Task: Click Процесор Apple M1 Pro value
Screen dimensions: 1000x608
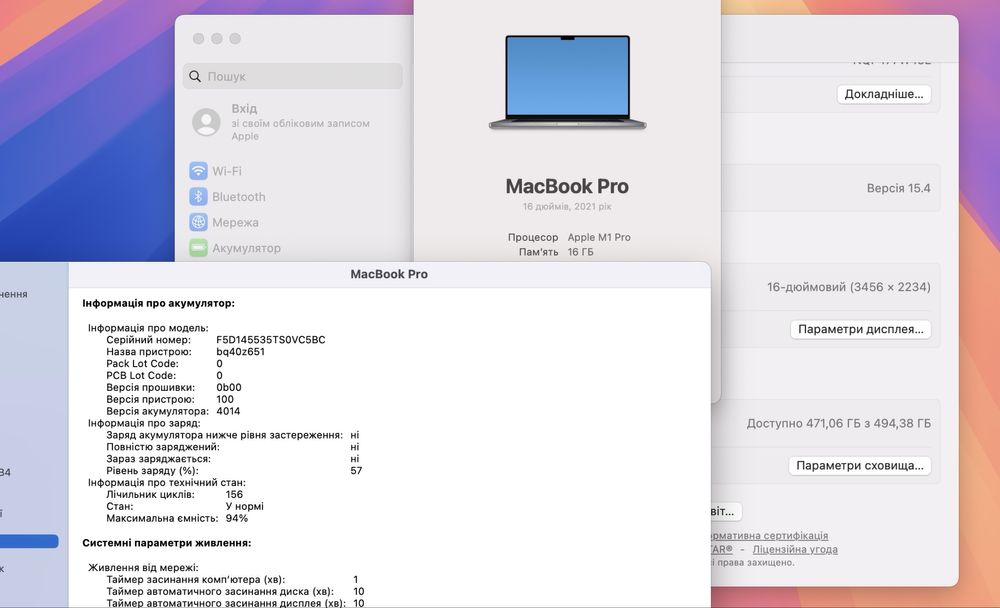Action: (599, 237)
